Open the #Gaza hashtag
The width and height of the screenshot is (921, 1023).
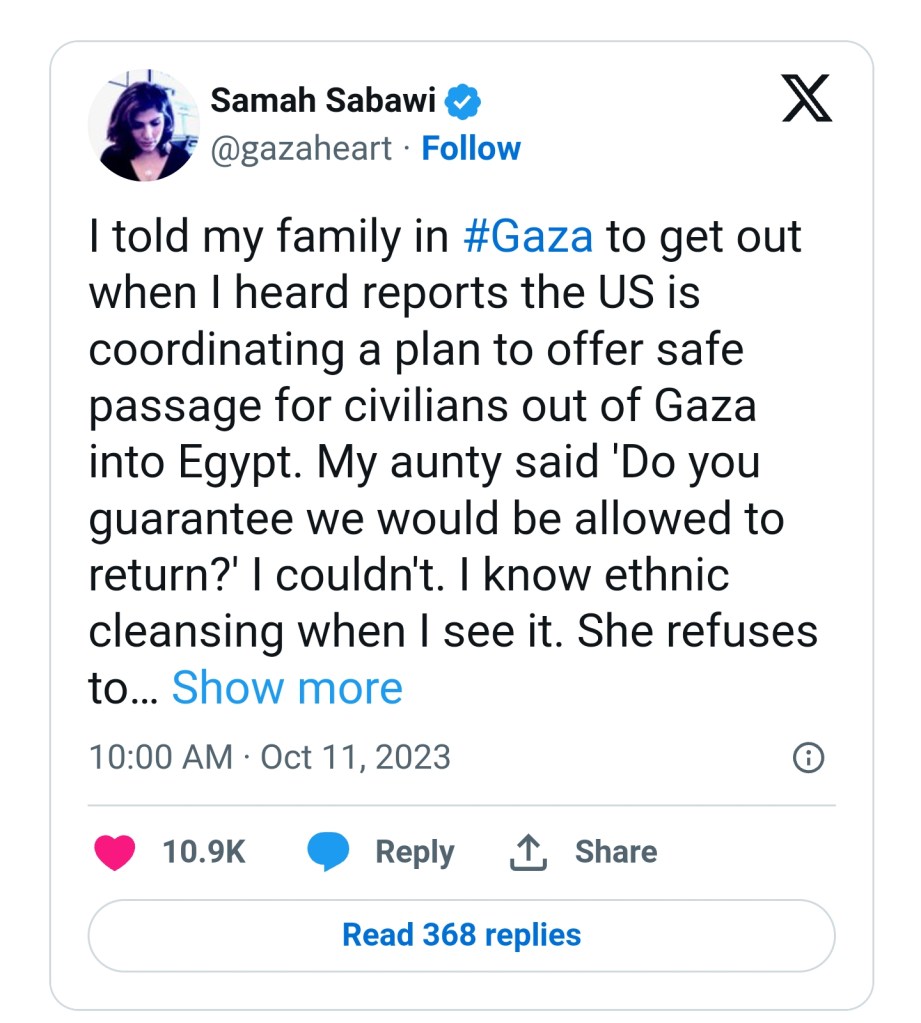pos(529,237)
